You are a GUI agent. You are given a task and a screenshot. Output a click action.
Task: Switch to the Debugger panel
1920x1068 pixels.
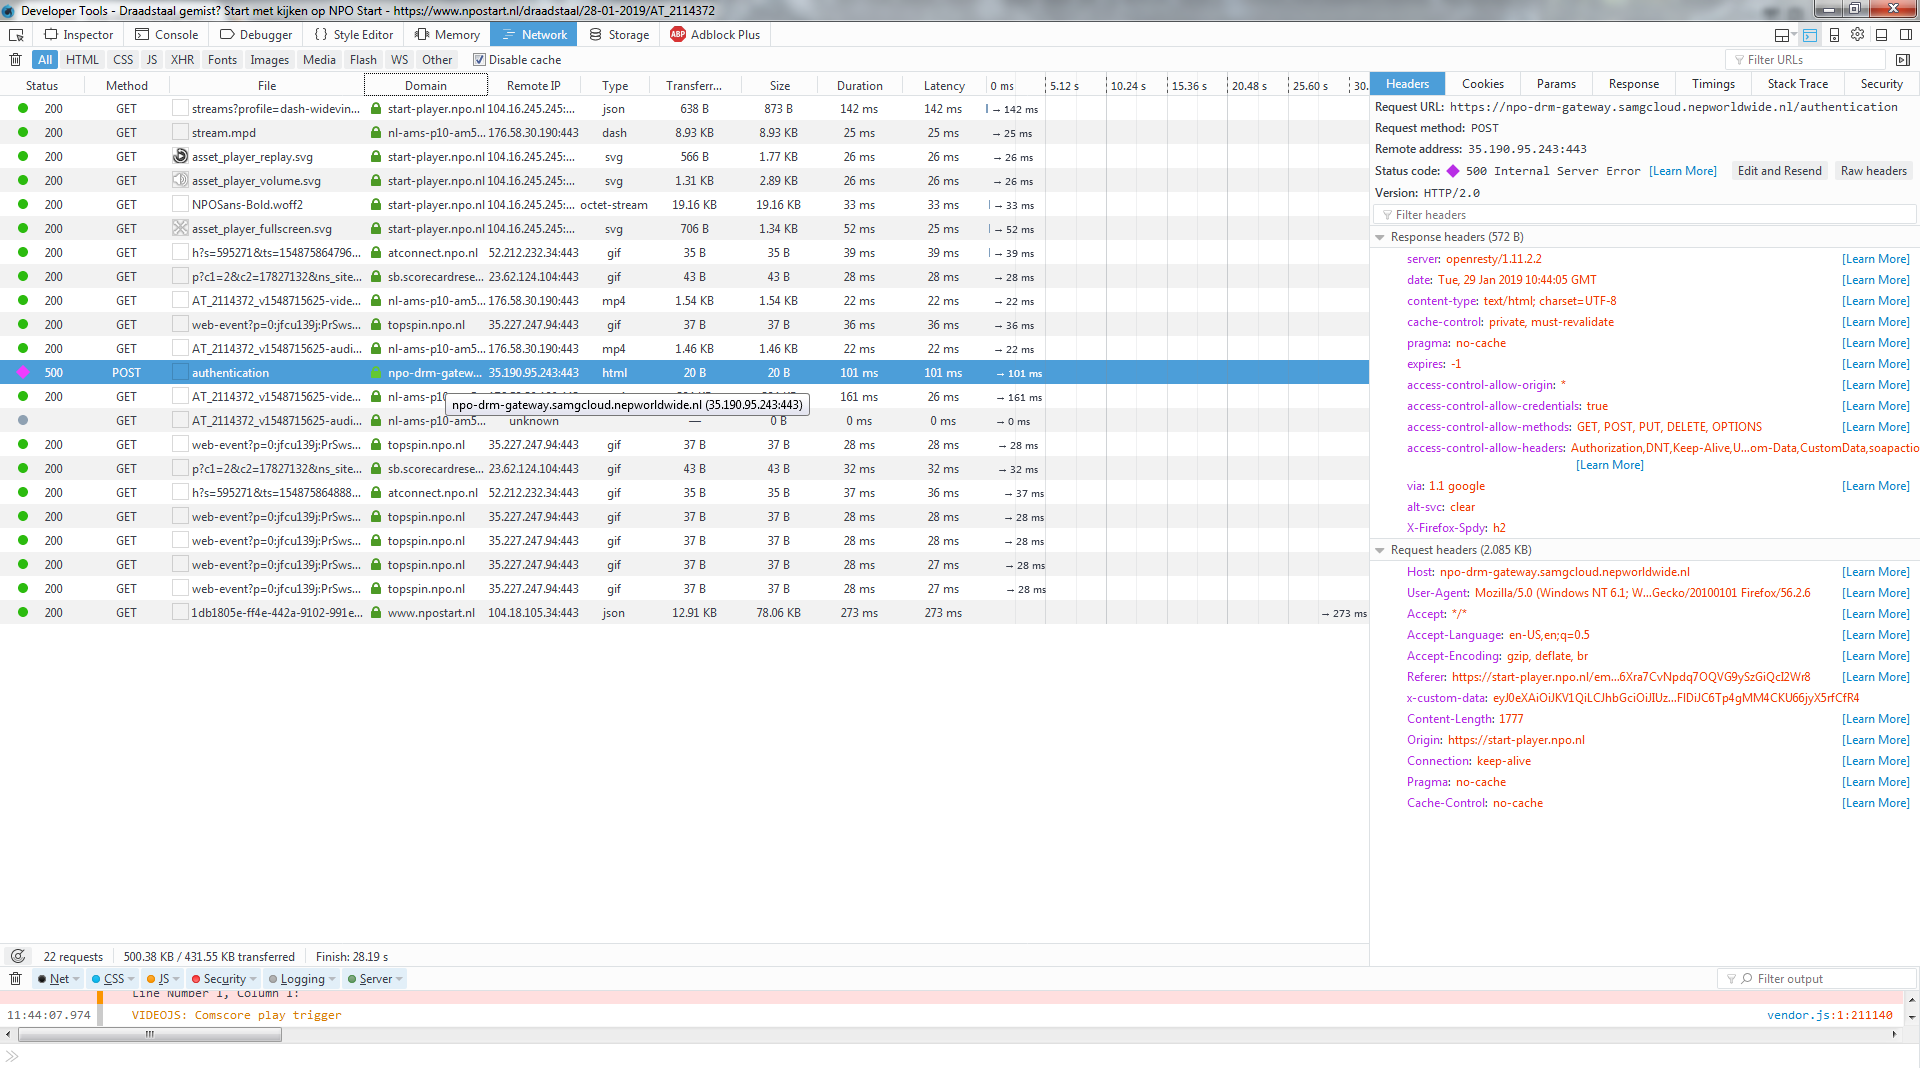[x=257, y=35]
